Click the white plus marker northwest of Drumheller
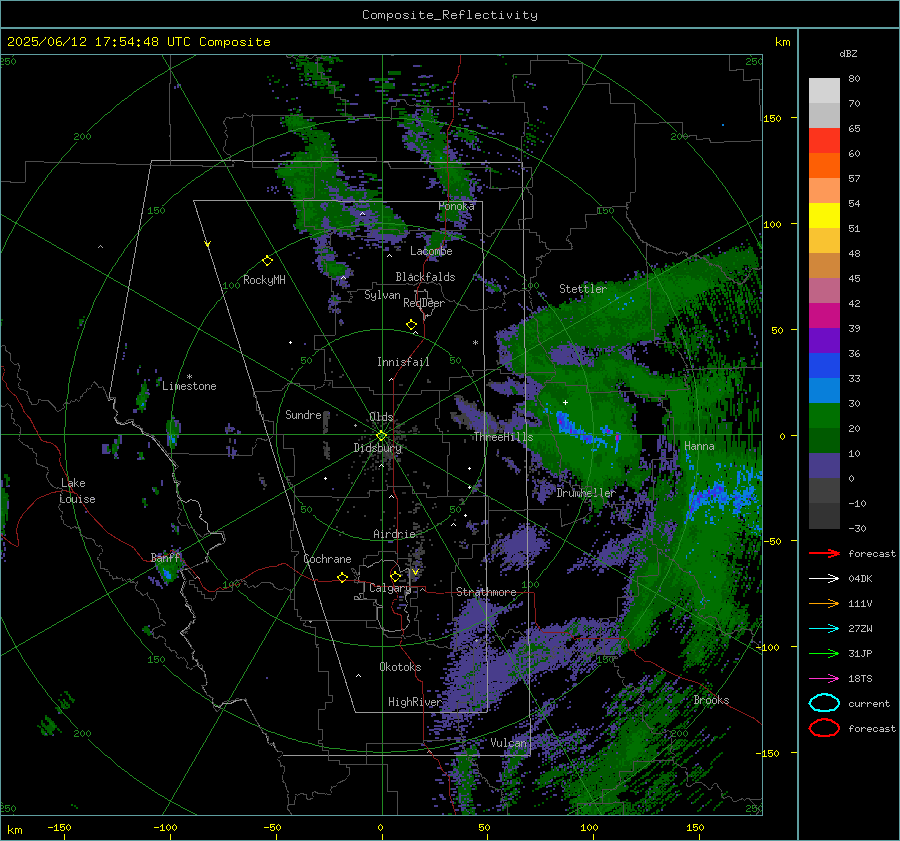Screen dimensions: 900x841 coord(565,402)
